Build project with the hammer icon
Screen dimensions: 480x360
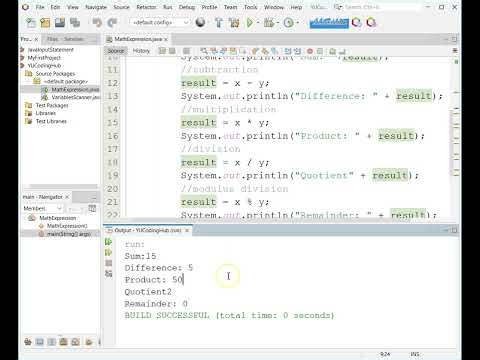tap(219, 23)
